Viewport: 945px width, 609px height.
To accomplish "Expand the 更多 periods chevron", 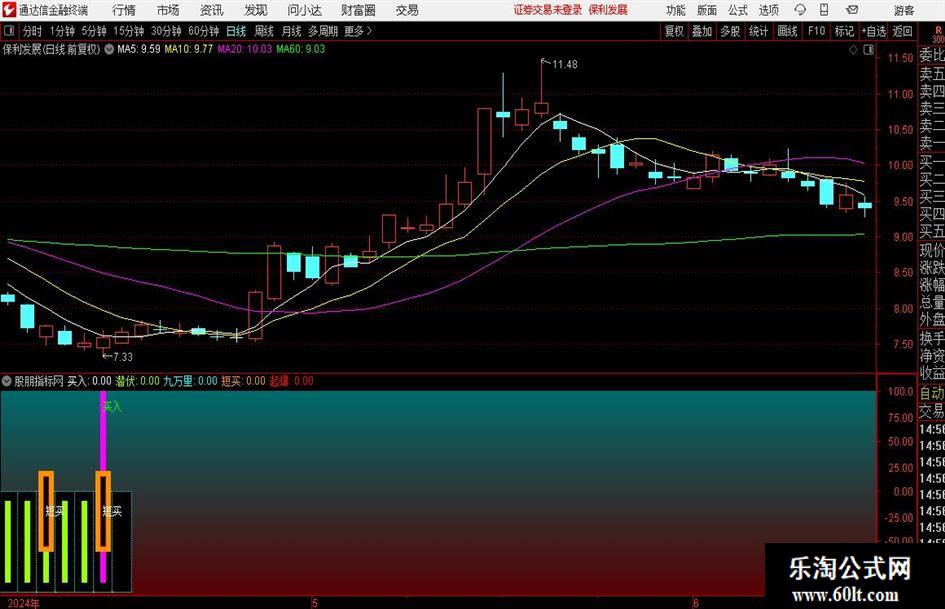I will coord(369,31).
